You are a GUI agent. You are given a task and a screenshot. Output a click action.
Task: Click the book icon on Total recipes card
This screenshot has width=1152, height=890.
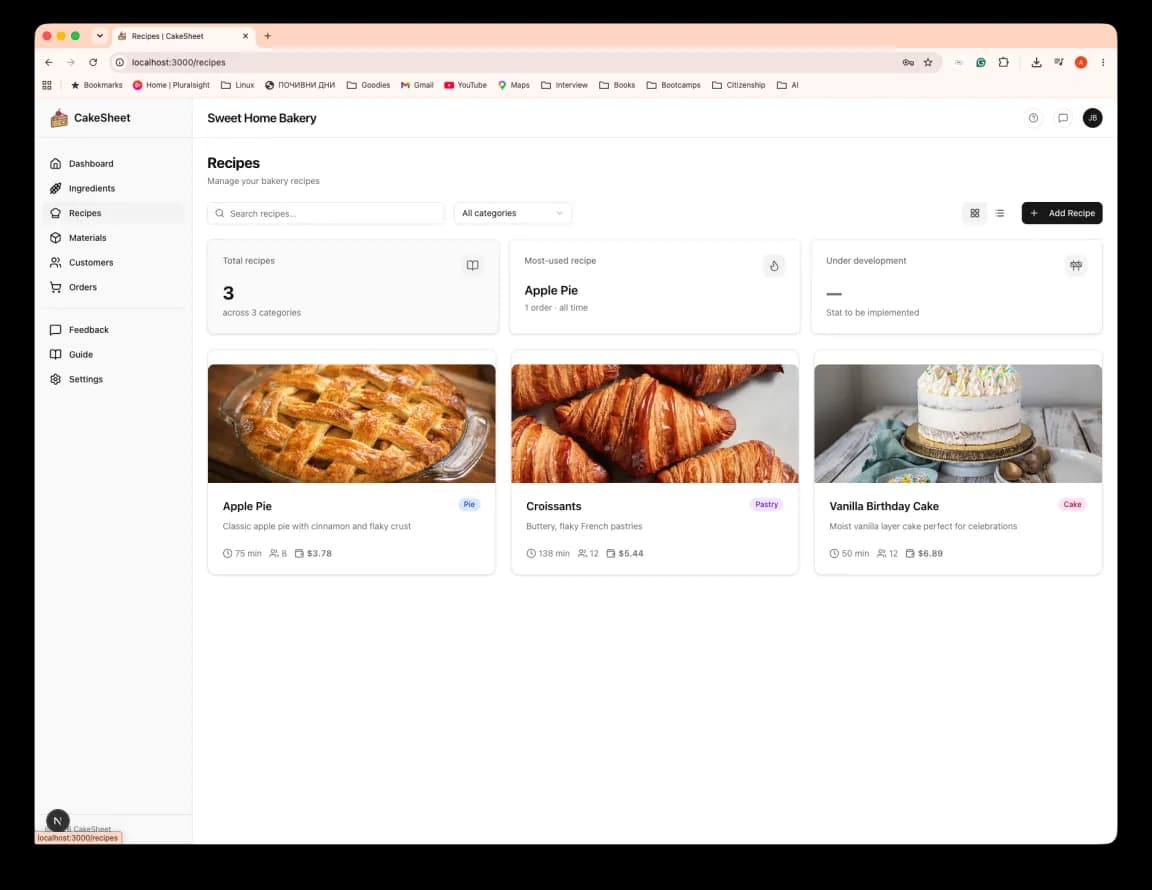click(x=472, y=265)
